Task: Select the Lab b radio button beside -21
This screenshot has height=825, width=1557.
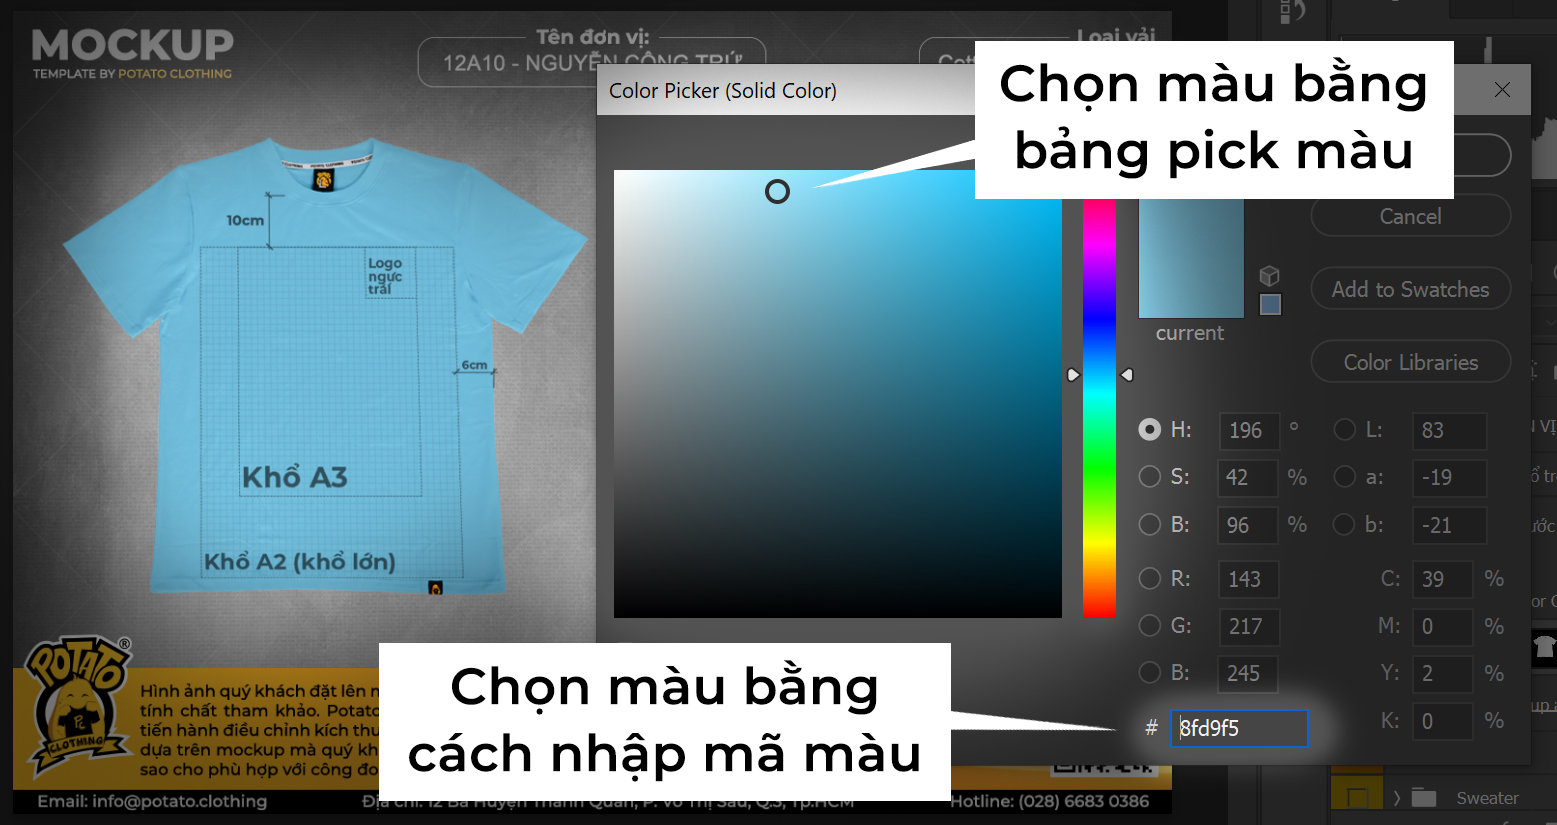Action: (1345, 524)
